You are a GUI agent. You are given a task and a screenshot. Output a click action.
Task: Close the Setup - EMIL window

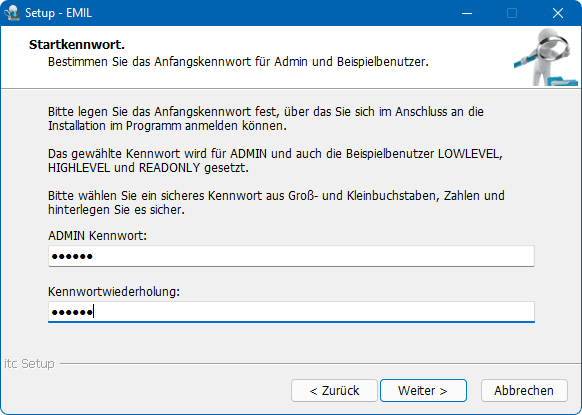click(x=558, y=13)
